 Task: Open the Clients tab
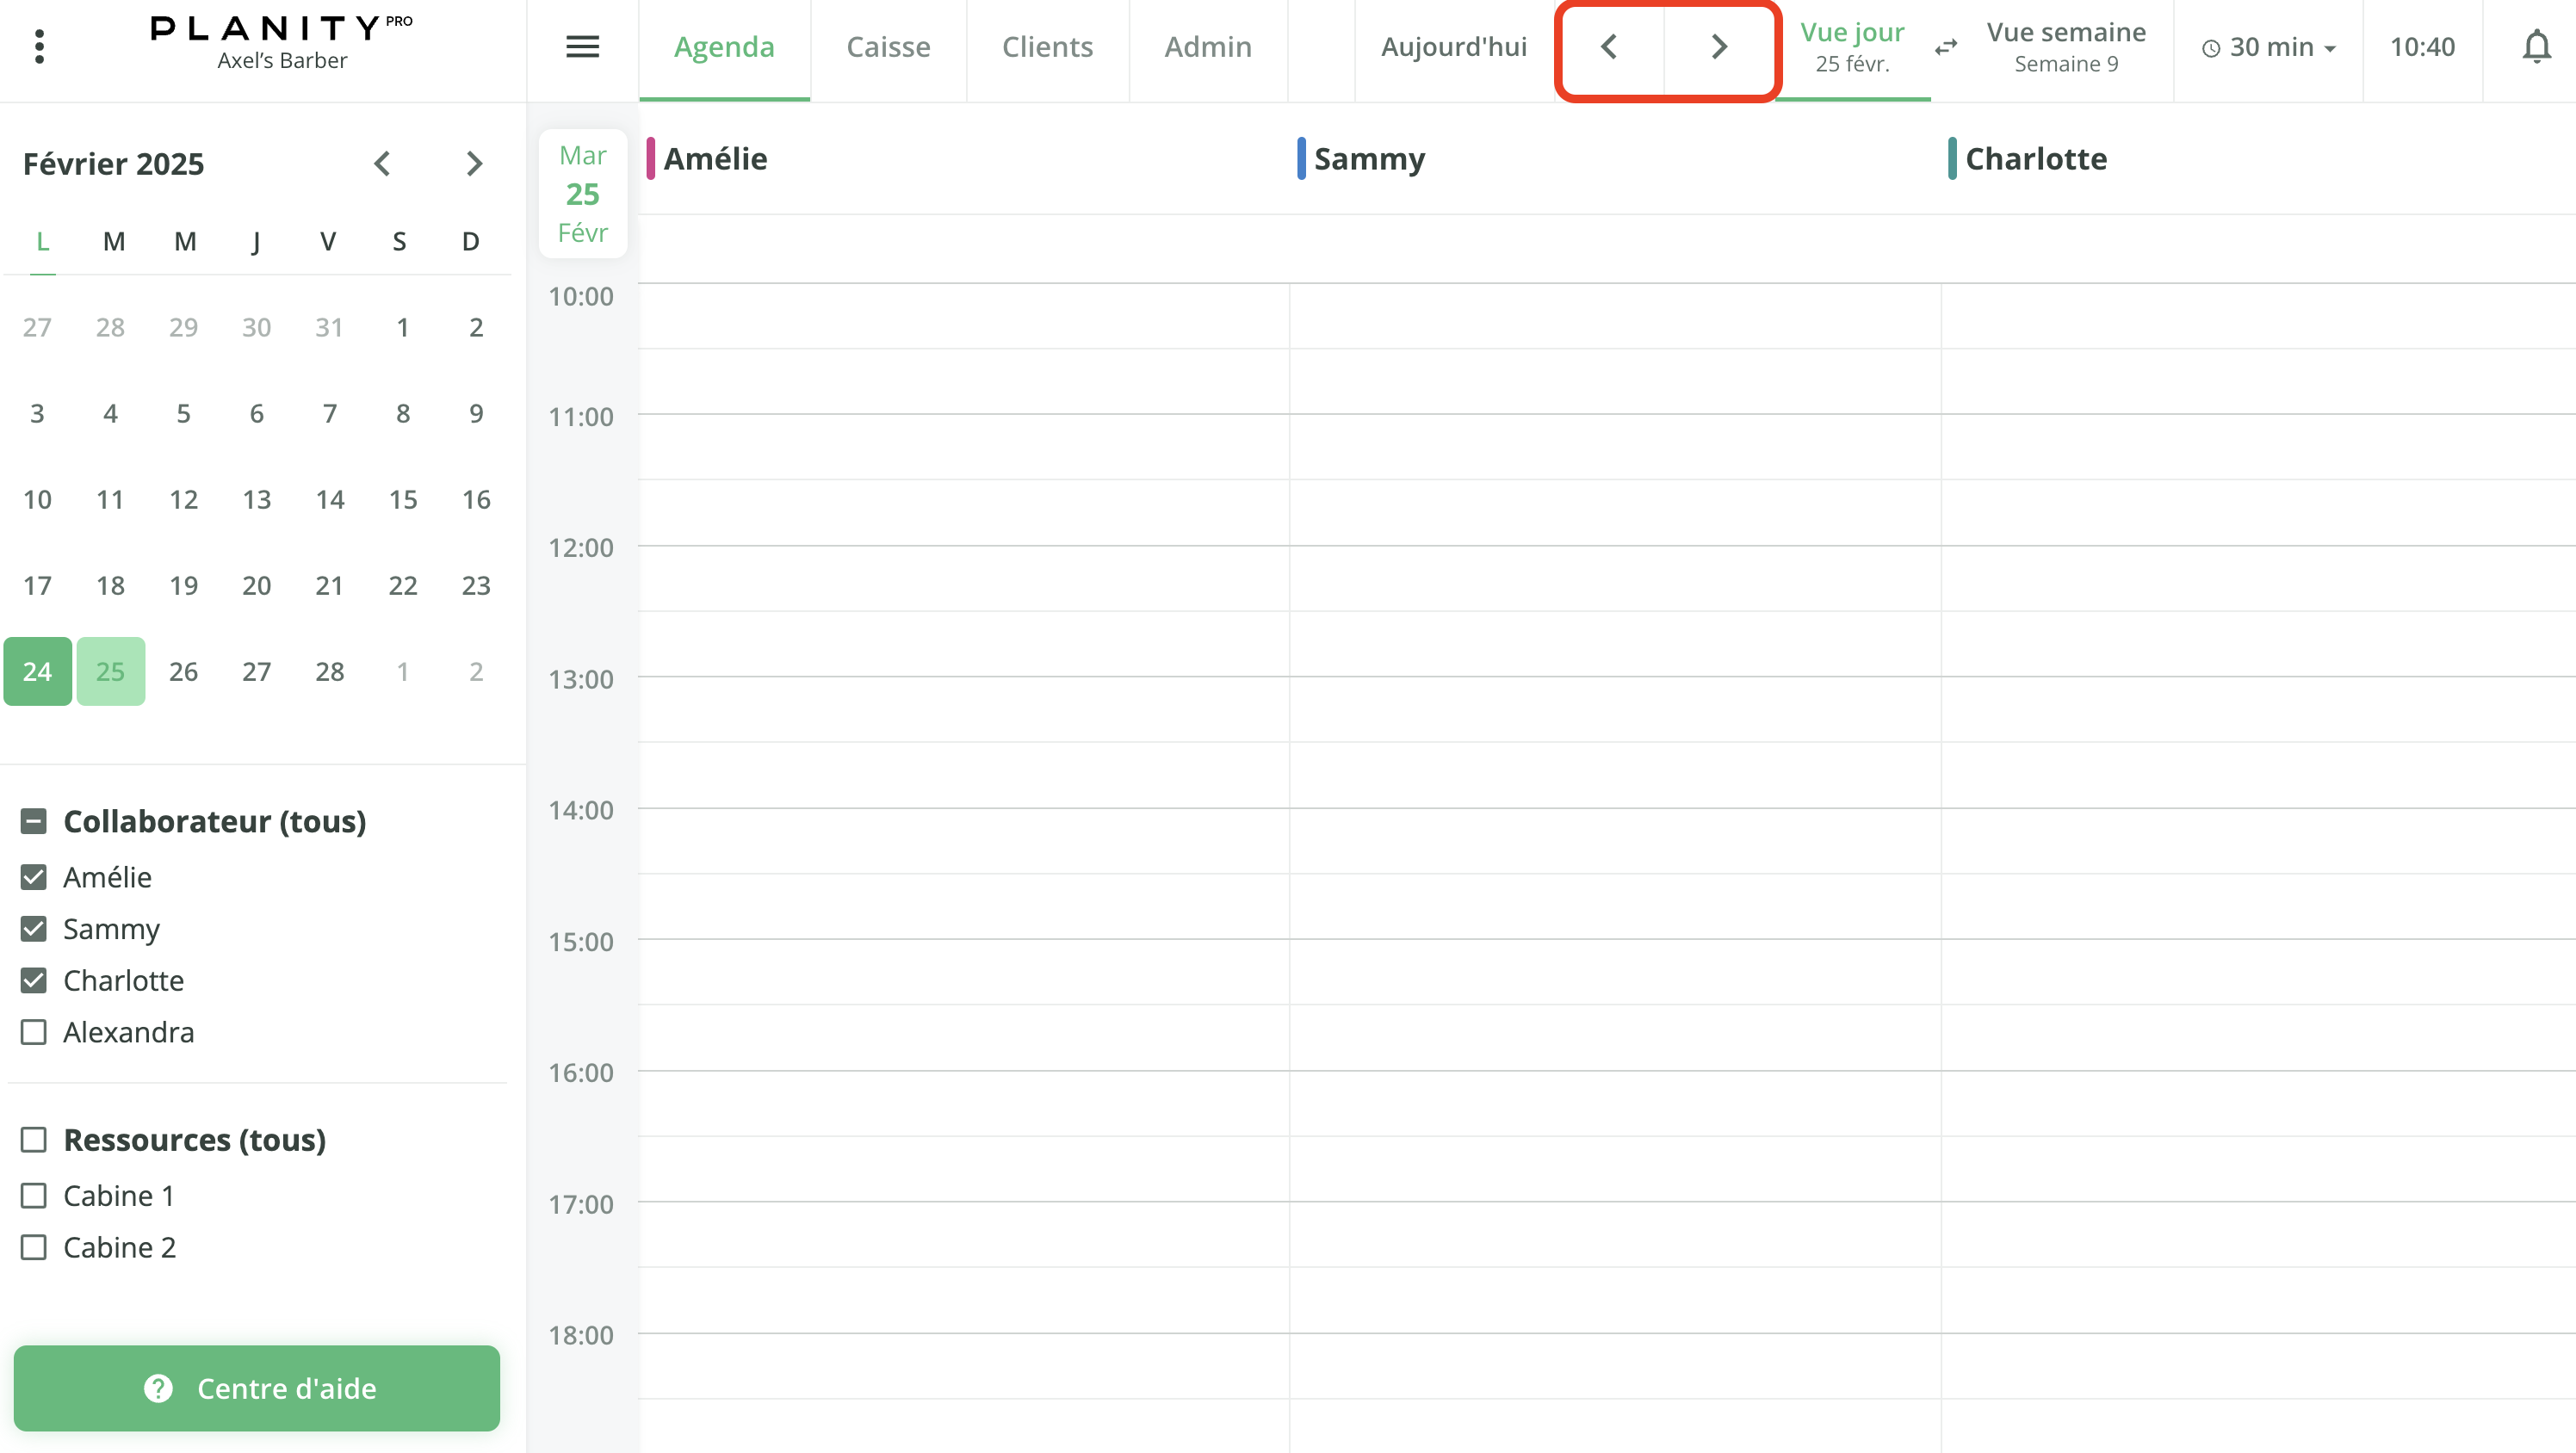[x=1047, y=47]
